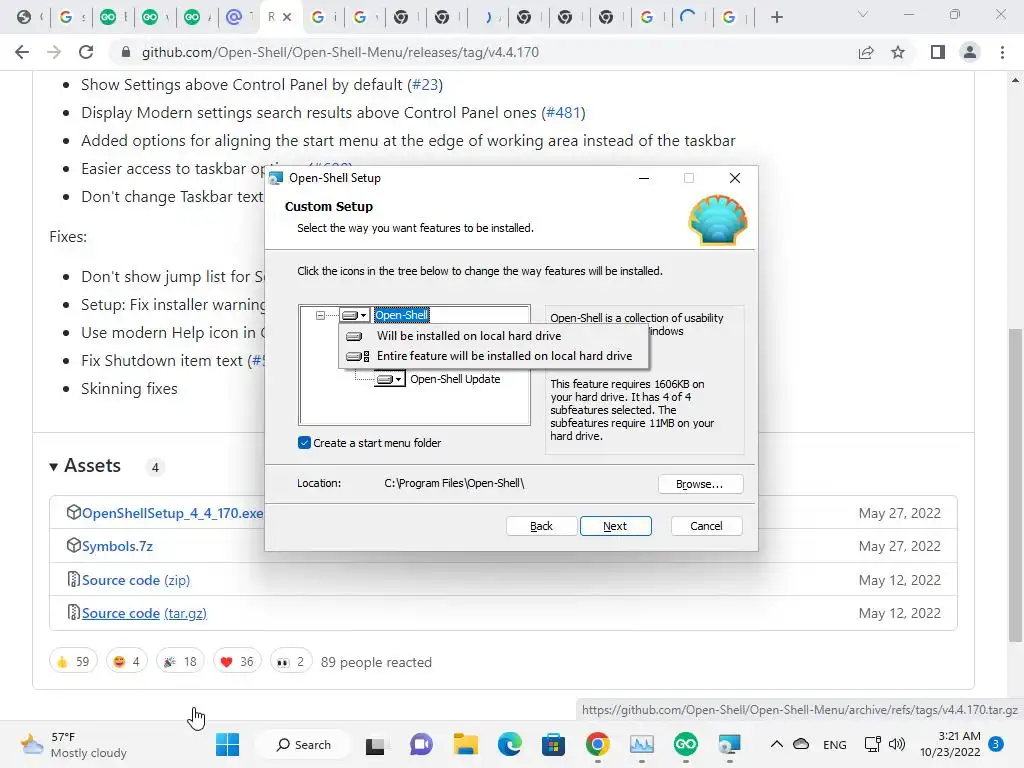Close the Open-Shell Setup dialog
This screenshot has height=768, width=1024.
pos(735,178)
